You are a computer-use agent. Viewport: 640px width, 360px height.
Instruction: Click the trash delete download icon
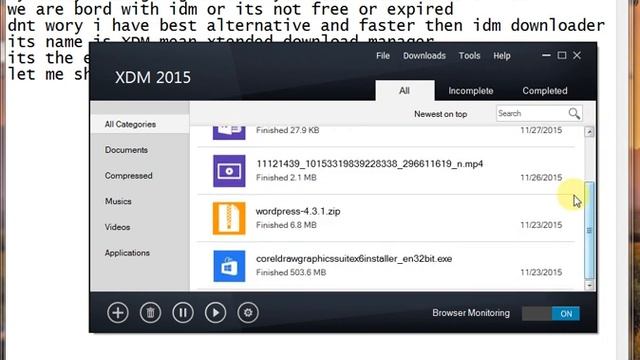pyautogui.click(x=150, y=313)
